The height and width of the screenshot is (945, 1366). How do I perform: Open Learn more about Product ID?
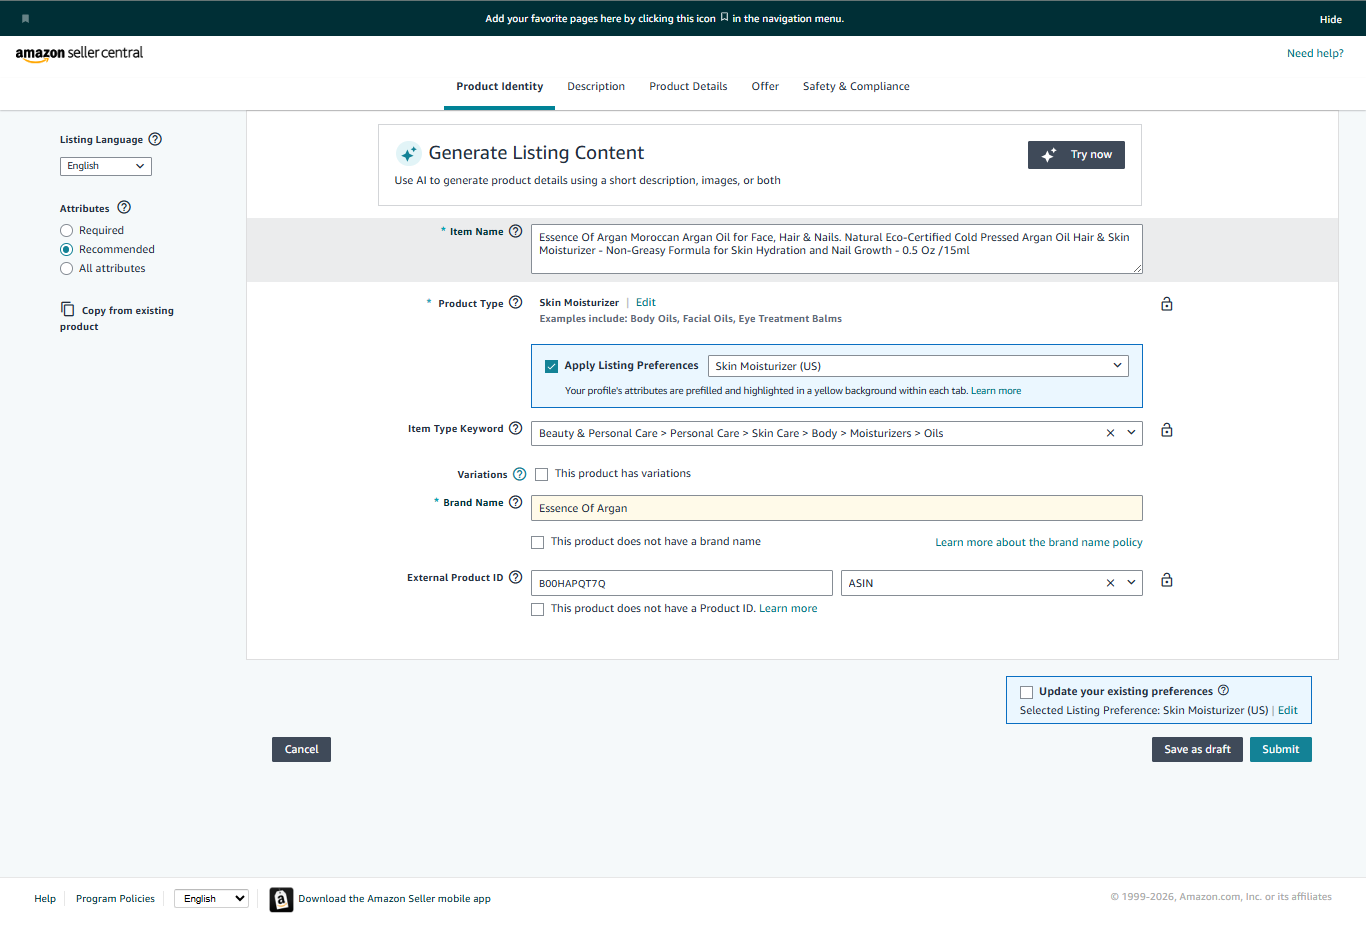click(x=788, y=609)
